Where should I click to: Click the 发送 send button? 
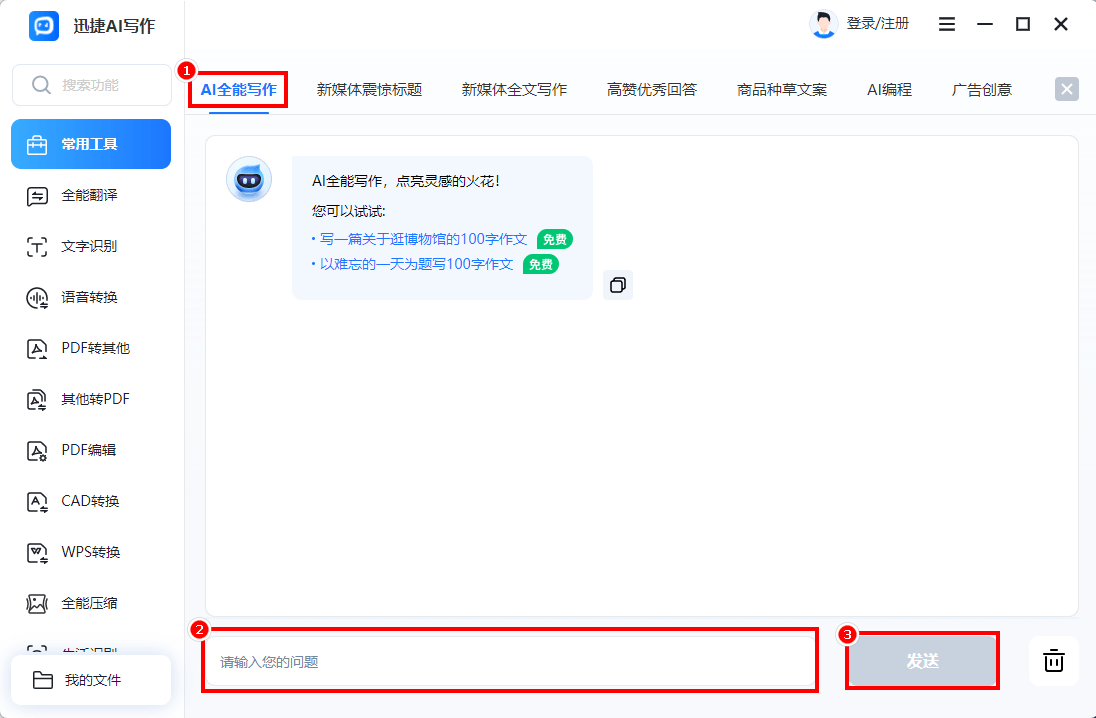tap(922, 661)
